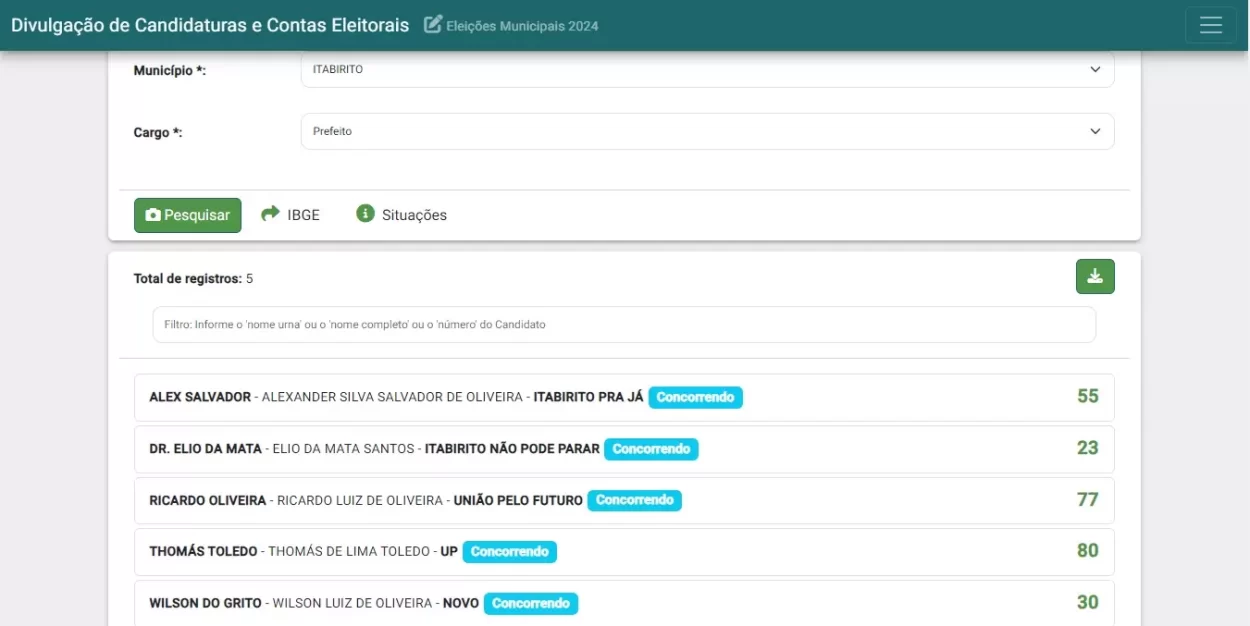Click the Concorrendo badge for WILSON DO GRITO
The height and width of the screenshot is (626, 1250).
click(531, 603)
